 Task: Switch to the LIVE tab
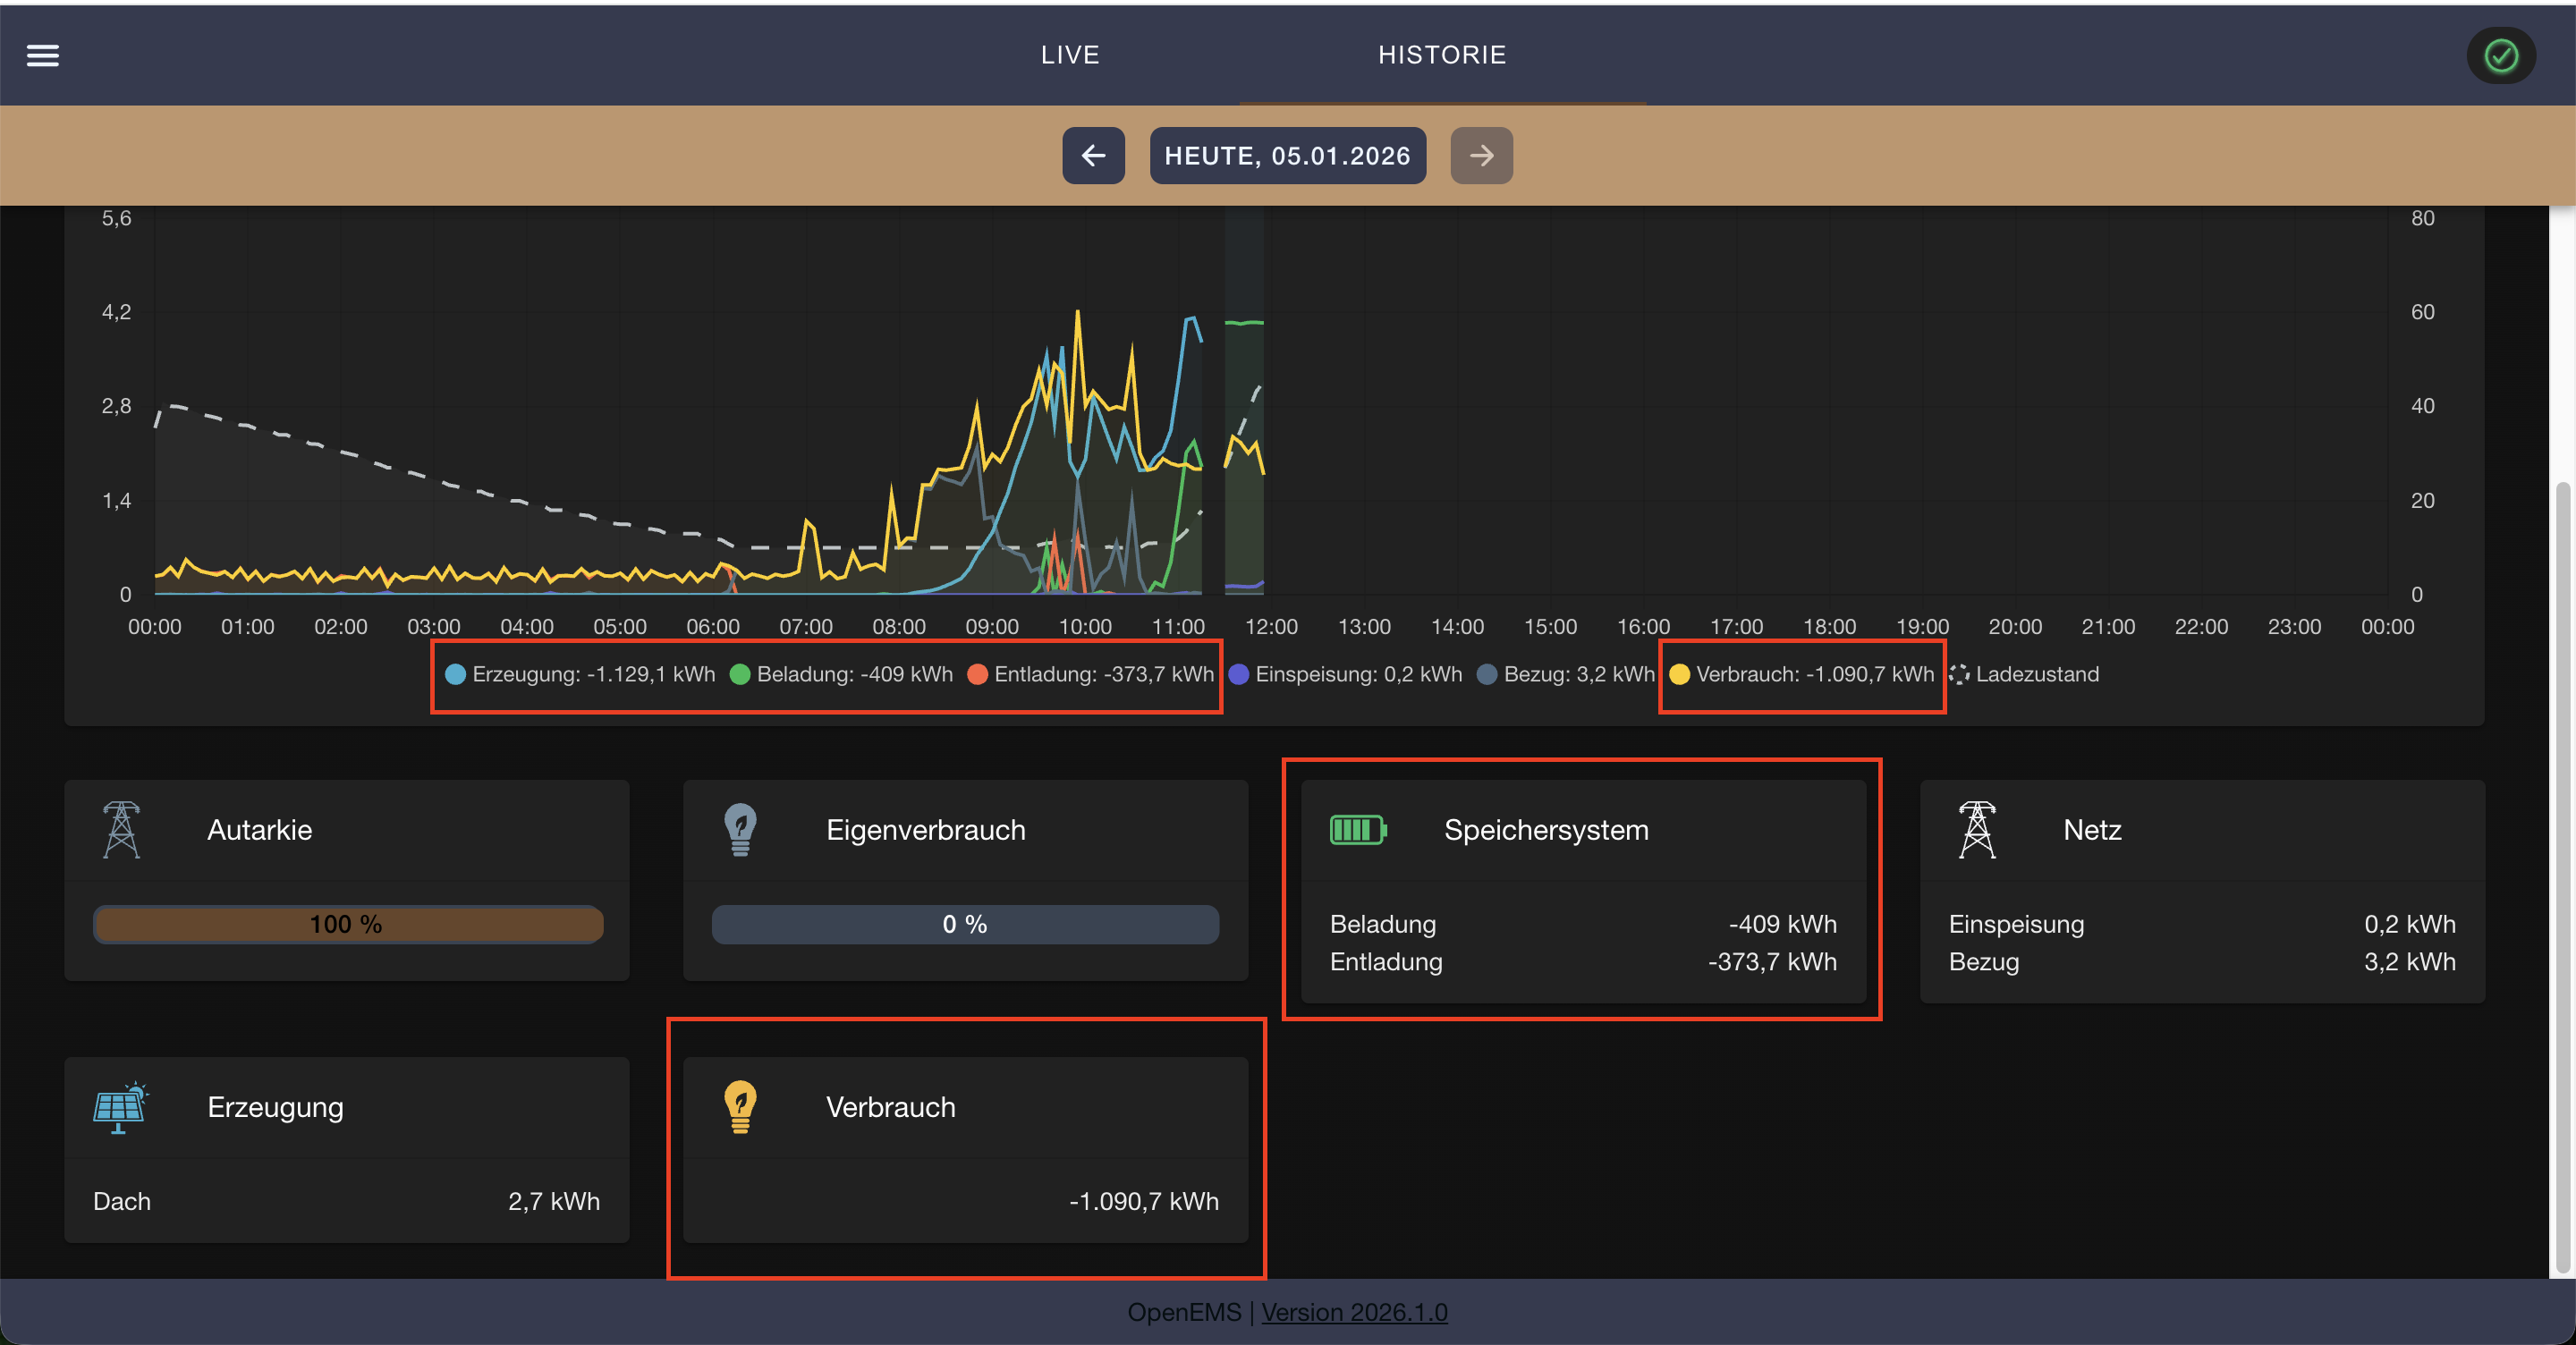(1069, 54)
